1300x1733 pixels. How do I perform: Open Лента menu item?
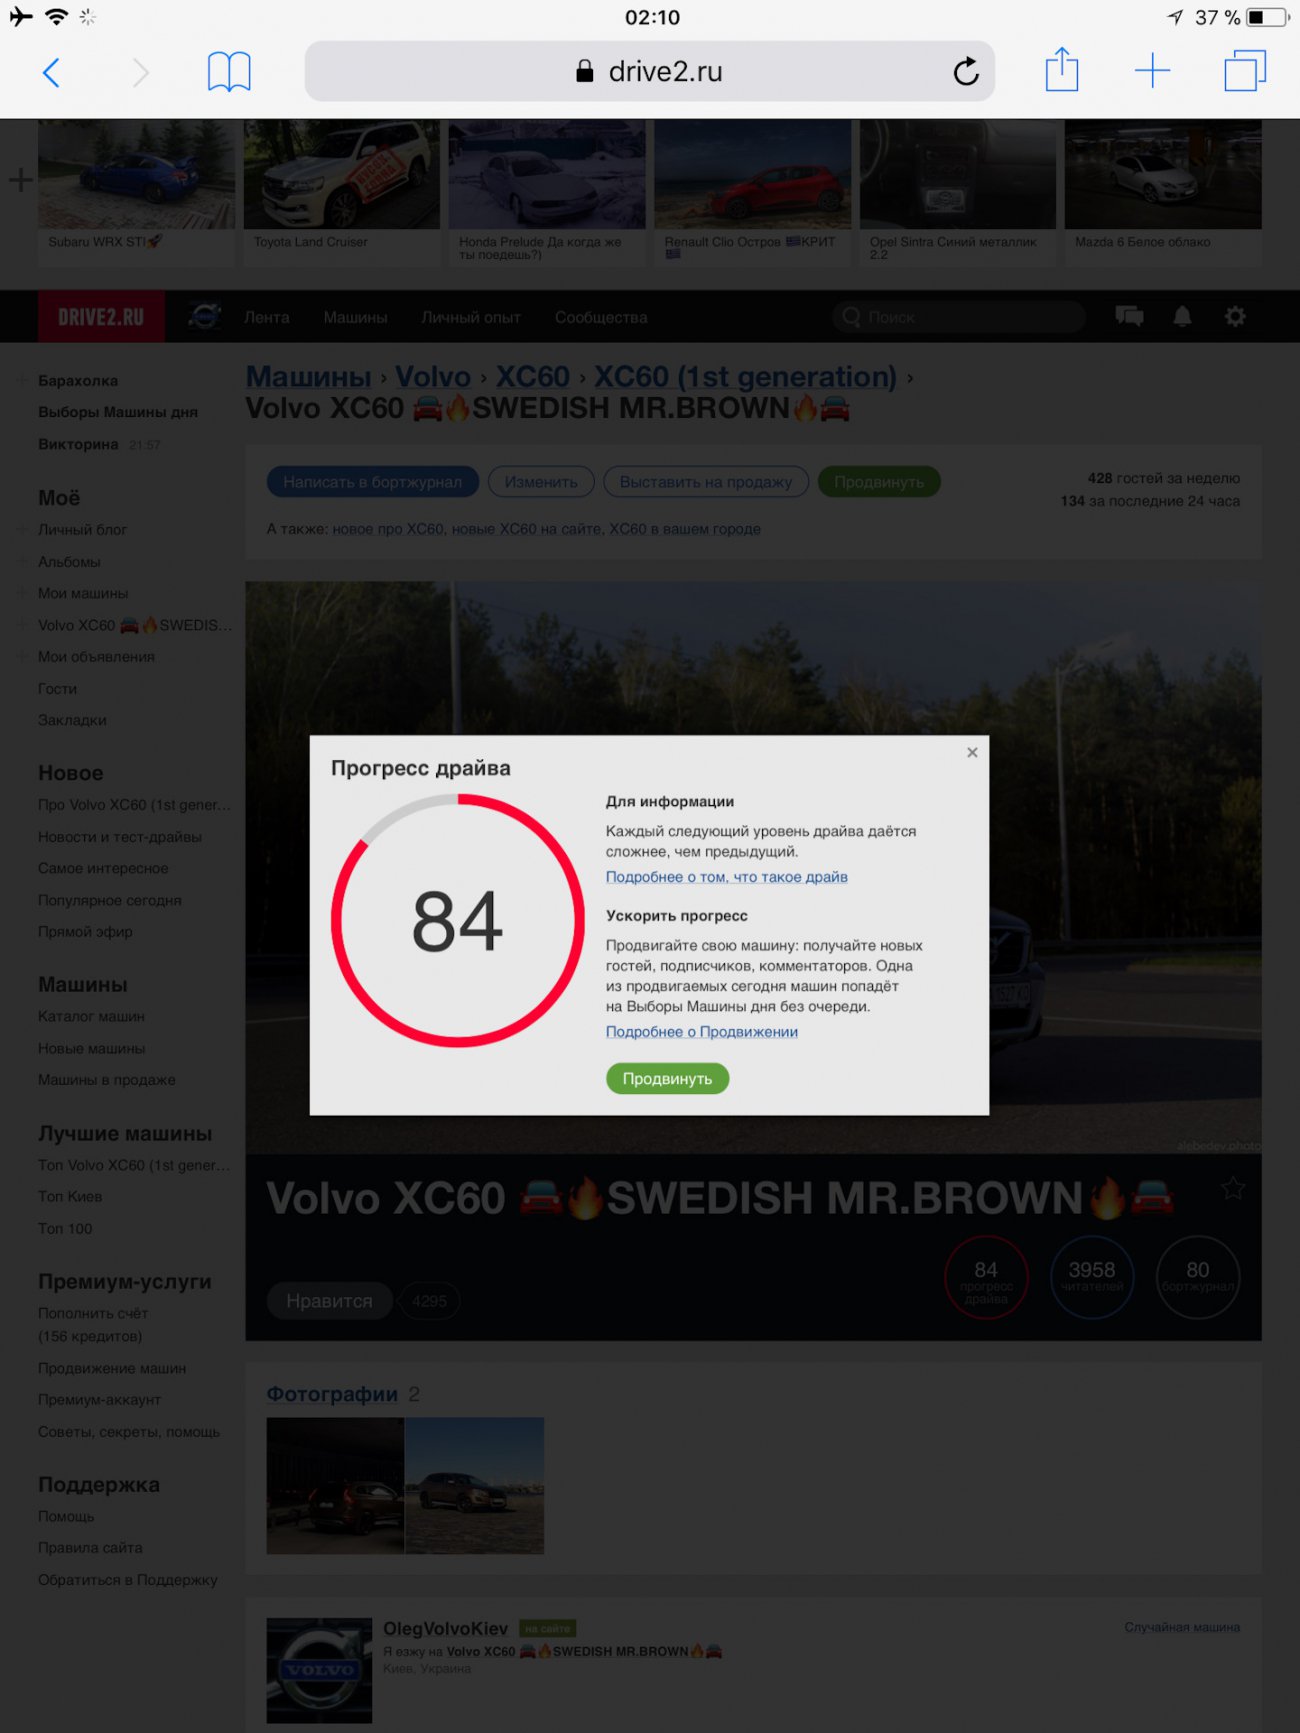click(266, 317)
